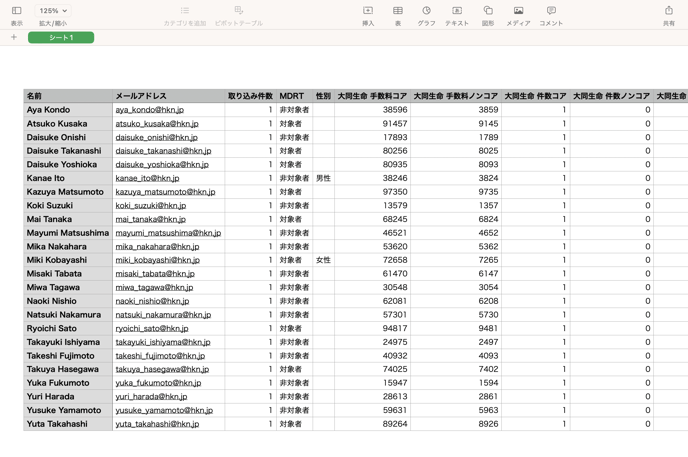Open the View (表示) sidebar options
Screen dimensions: 688x457
(17, 11)
